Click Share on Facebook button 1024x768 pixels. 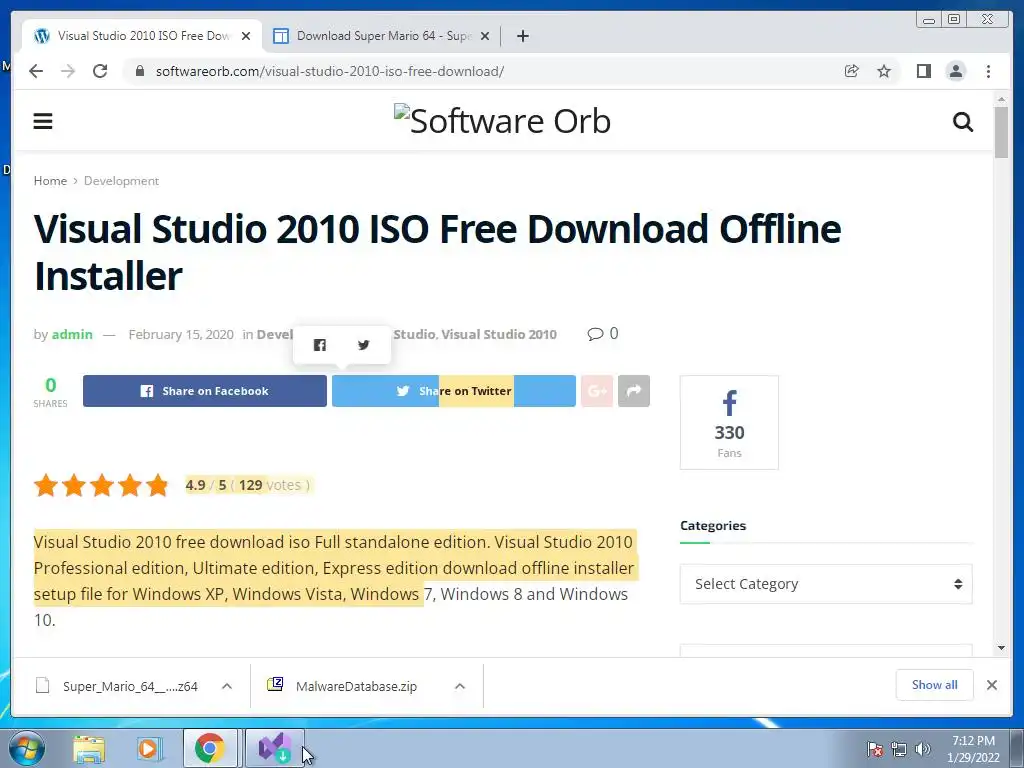tap(204, 391)
